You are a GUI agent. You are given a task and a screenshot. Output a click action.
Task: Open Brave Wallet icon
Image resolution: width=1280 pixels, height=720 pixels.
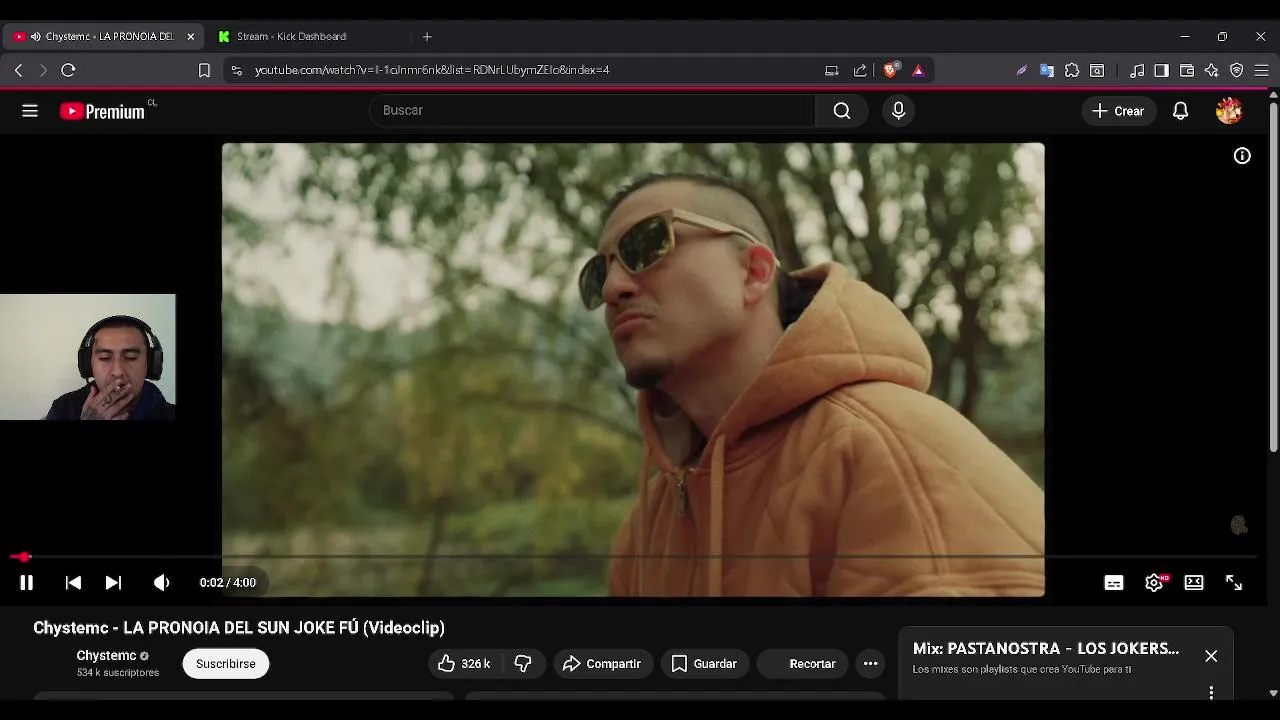pyautogui.click(x=1187, y=70)
